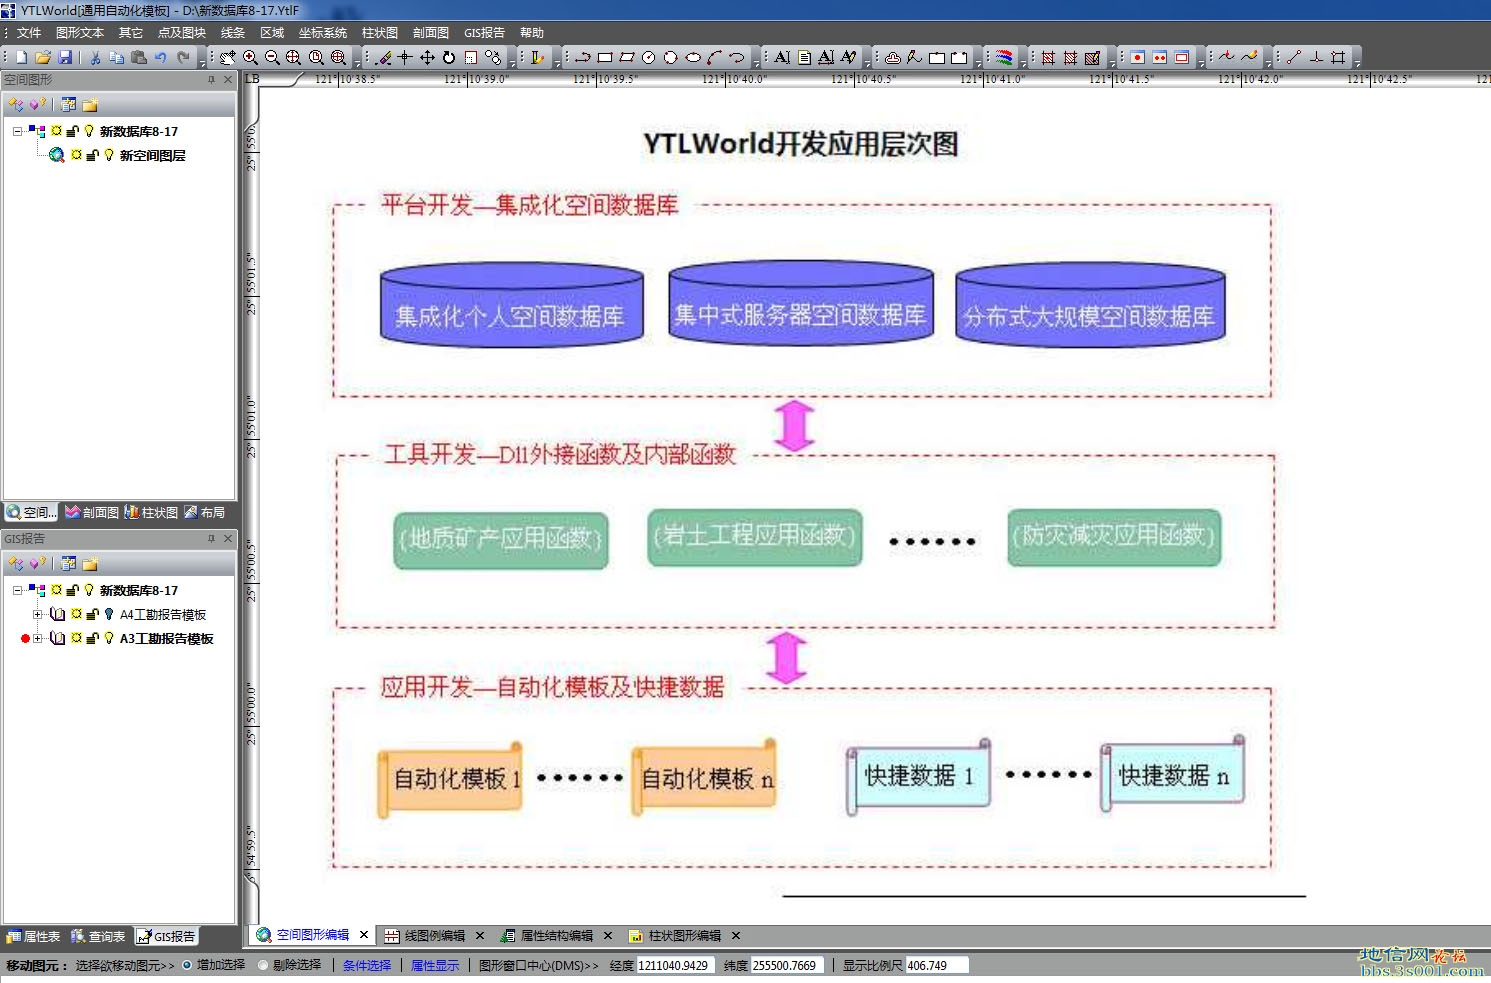Screen dimensions: 1491x983
Task: Toggle lightbulb visibility for 新空间图层
Action: click(x=109, y=155)
